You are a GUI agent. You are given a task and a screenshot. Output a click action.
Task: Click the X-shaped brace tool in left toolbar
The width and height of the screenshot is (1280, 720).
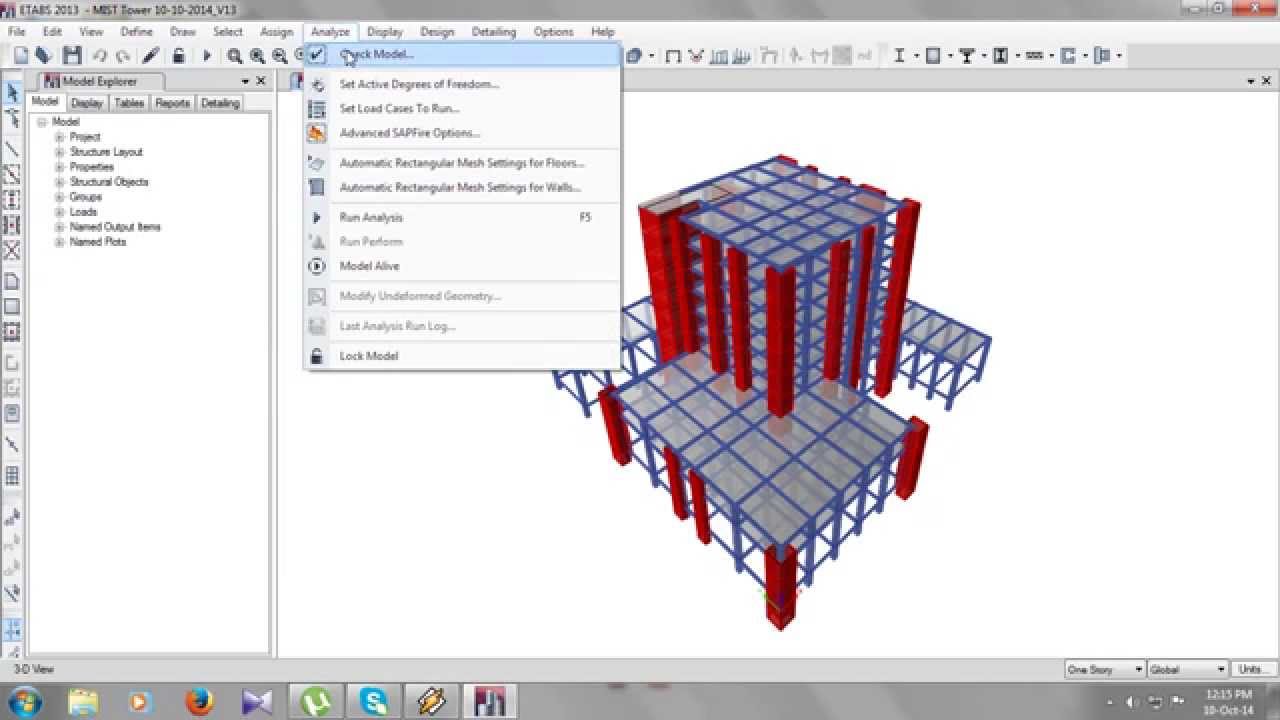pyautogui.click(x=12, y=250)
